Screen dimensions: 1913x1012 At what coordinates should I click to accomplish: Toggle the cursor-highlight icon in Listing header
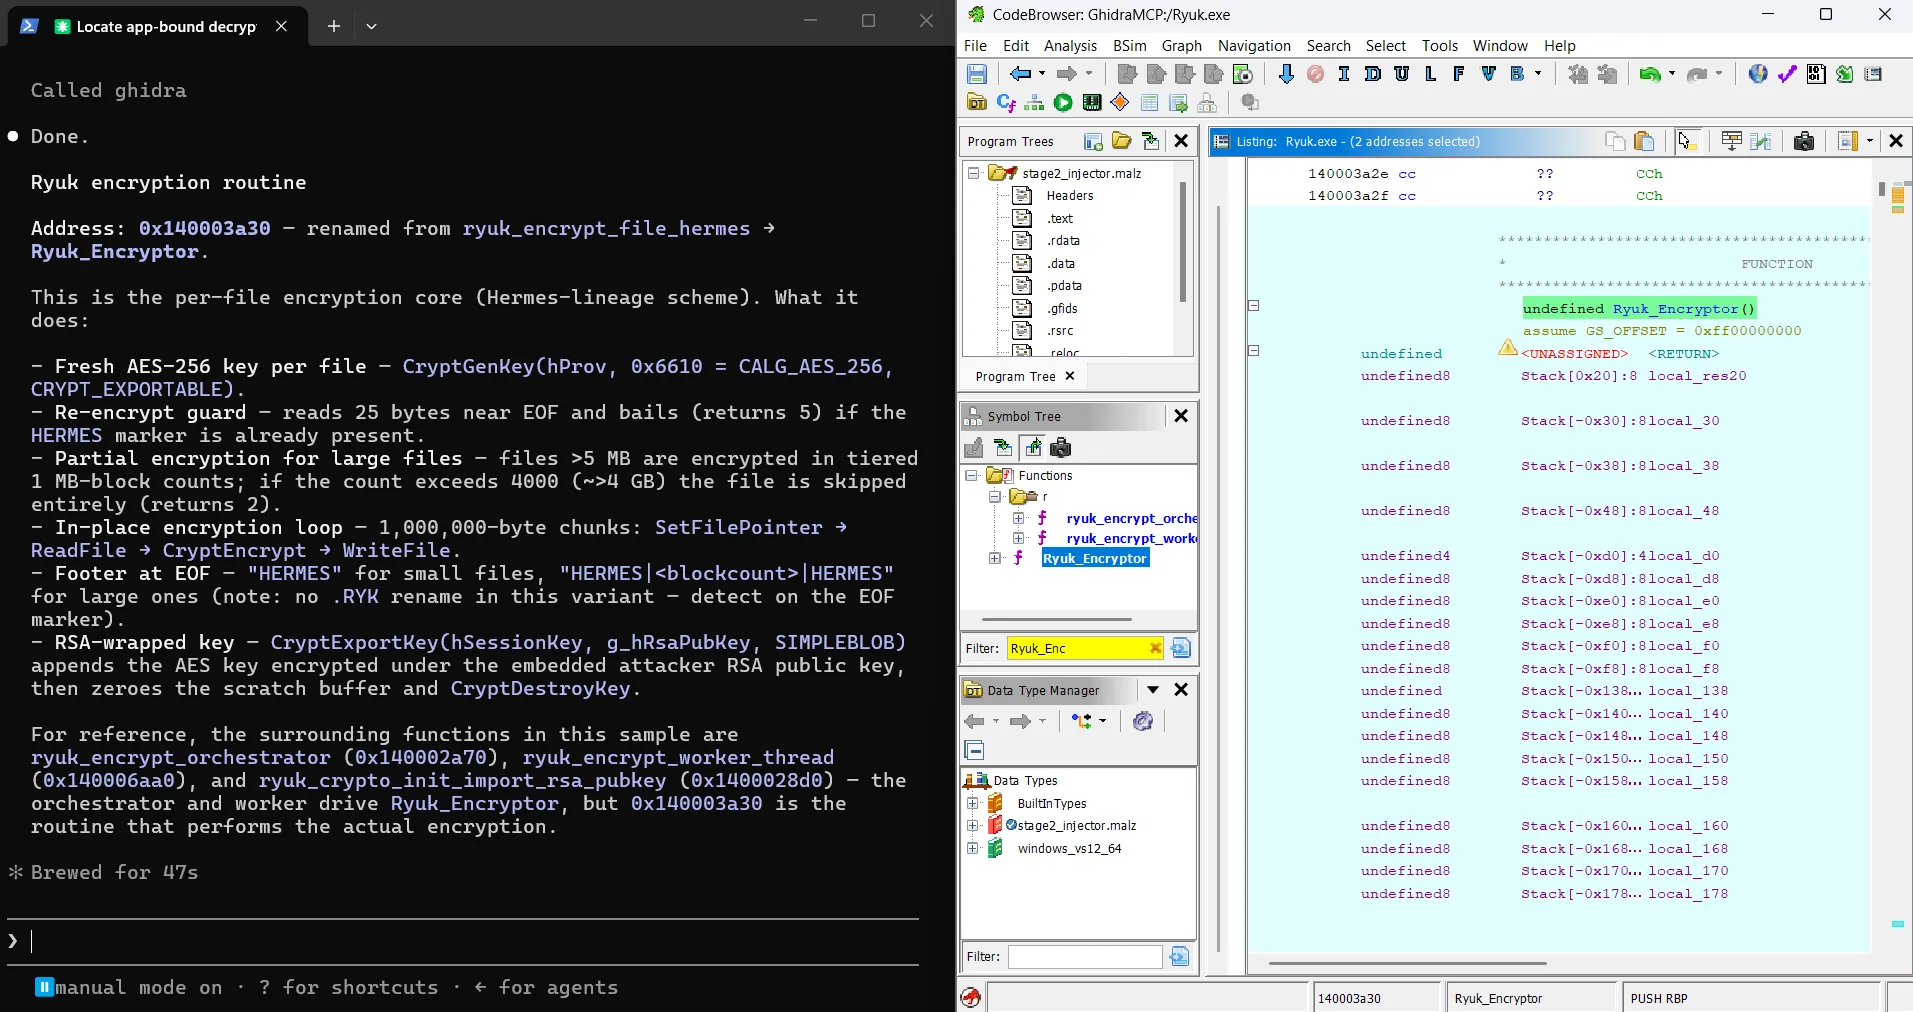point(1687,141)
